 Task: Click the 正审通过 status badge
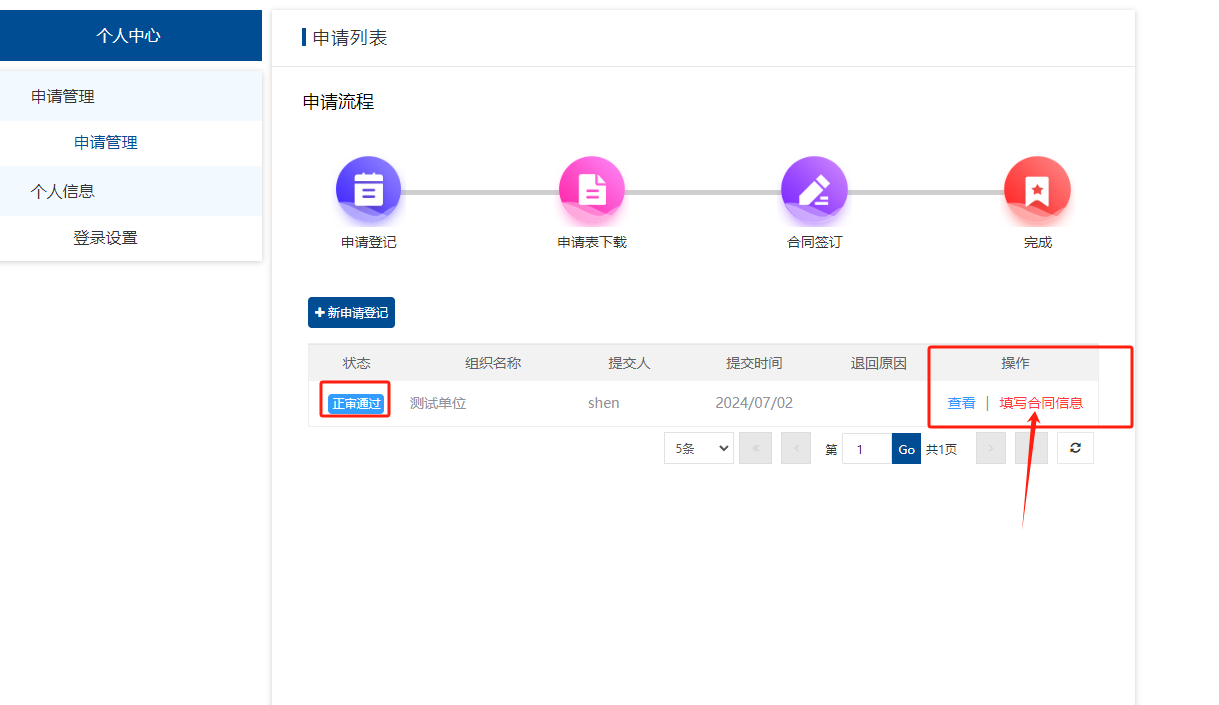pos(356,403)
